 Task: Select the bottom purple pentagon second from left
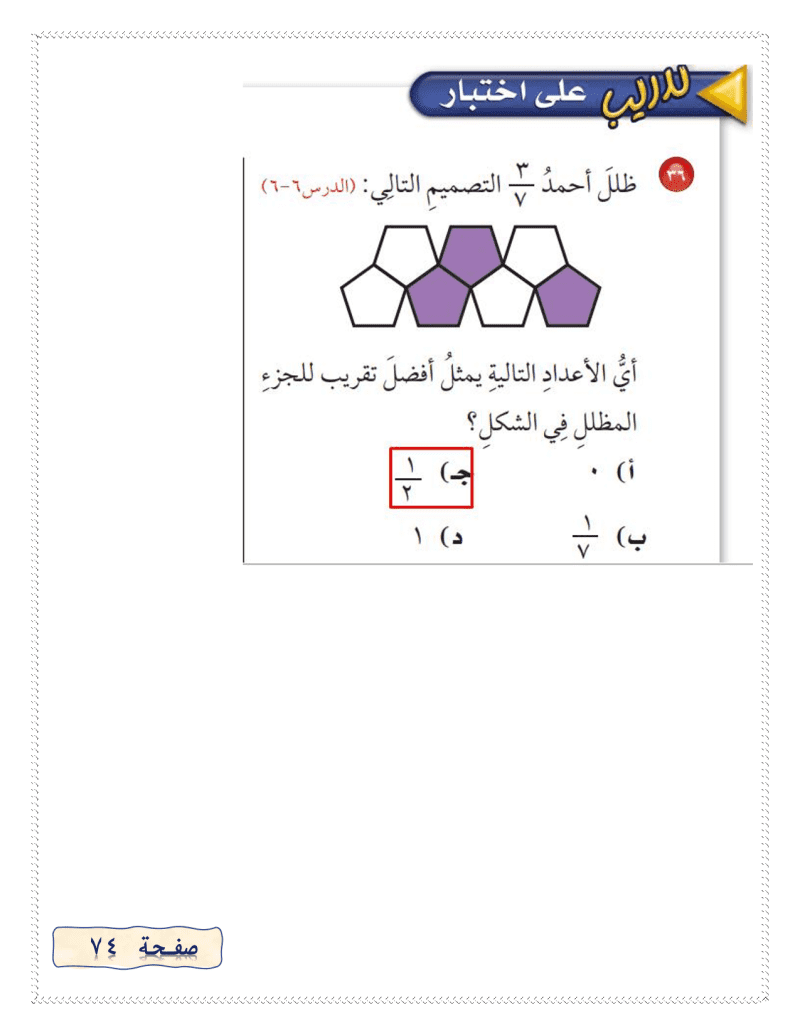[438, 298]
